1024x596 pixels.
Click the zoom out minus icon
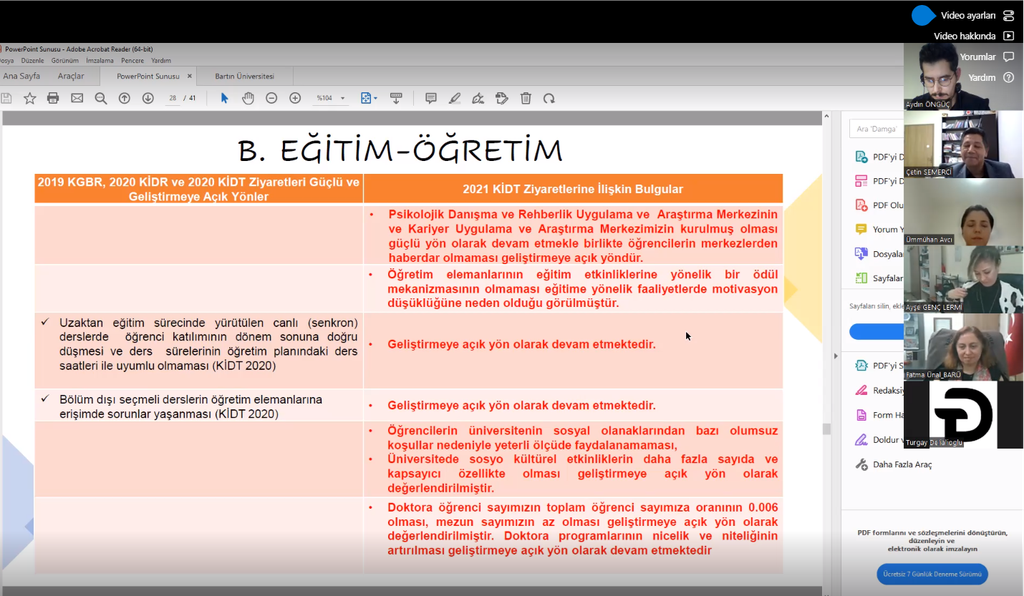271,98
